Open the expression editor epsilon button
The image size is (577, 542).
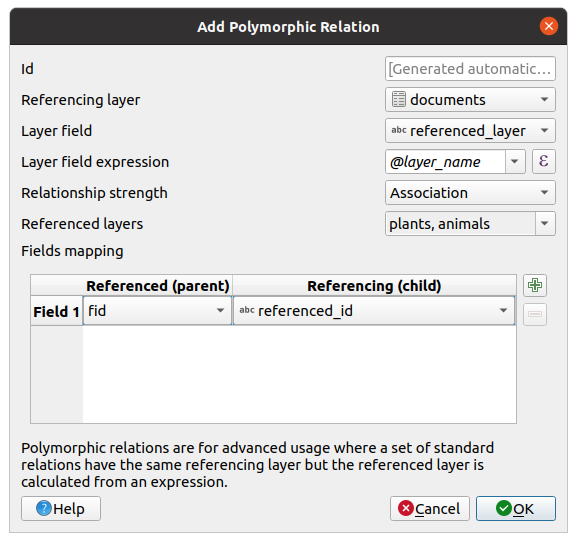point(544,162)
